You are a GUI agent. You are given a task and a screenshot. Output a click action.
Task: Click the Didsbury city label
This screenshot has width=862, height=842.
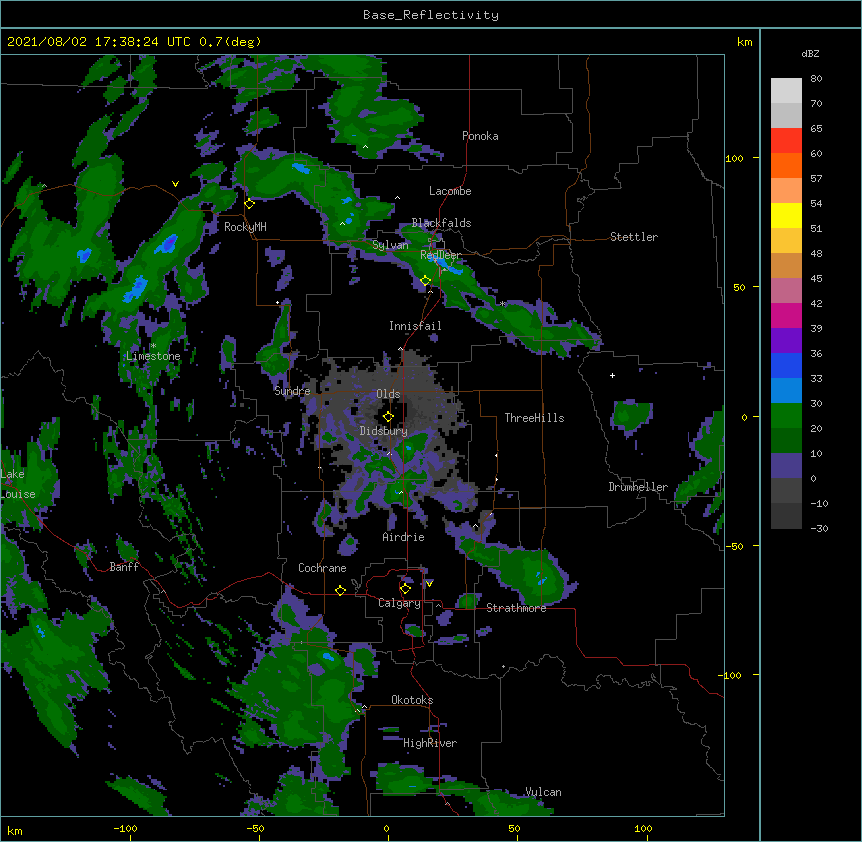[383, 431]
